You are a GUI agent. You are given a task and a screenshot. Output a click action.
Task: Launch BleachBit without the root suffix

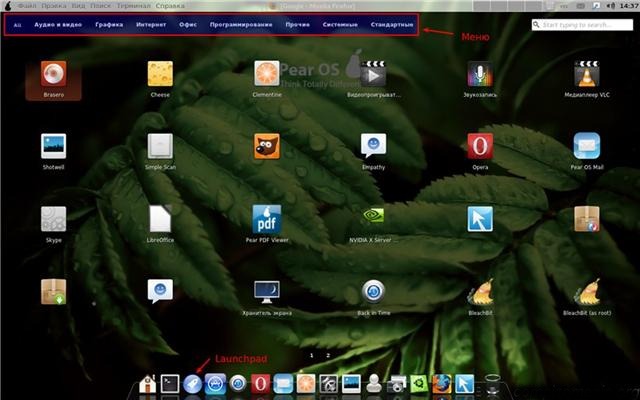[x=480, y=292]
